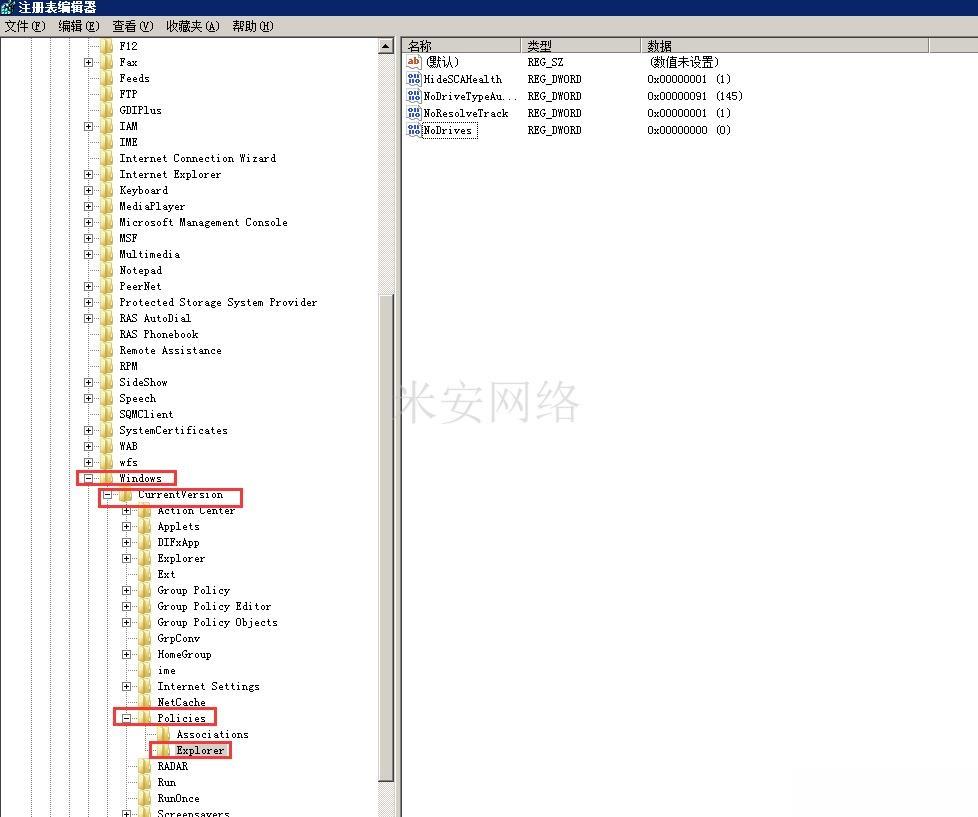Open the 编辑(E) menu

tap(79, 26)
